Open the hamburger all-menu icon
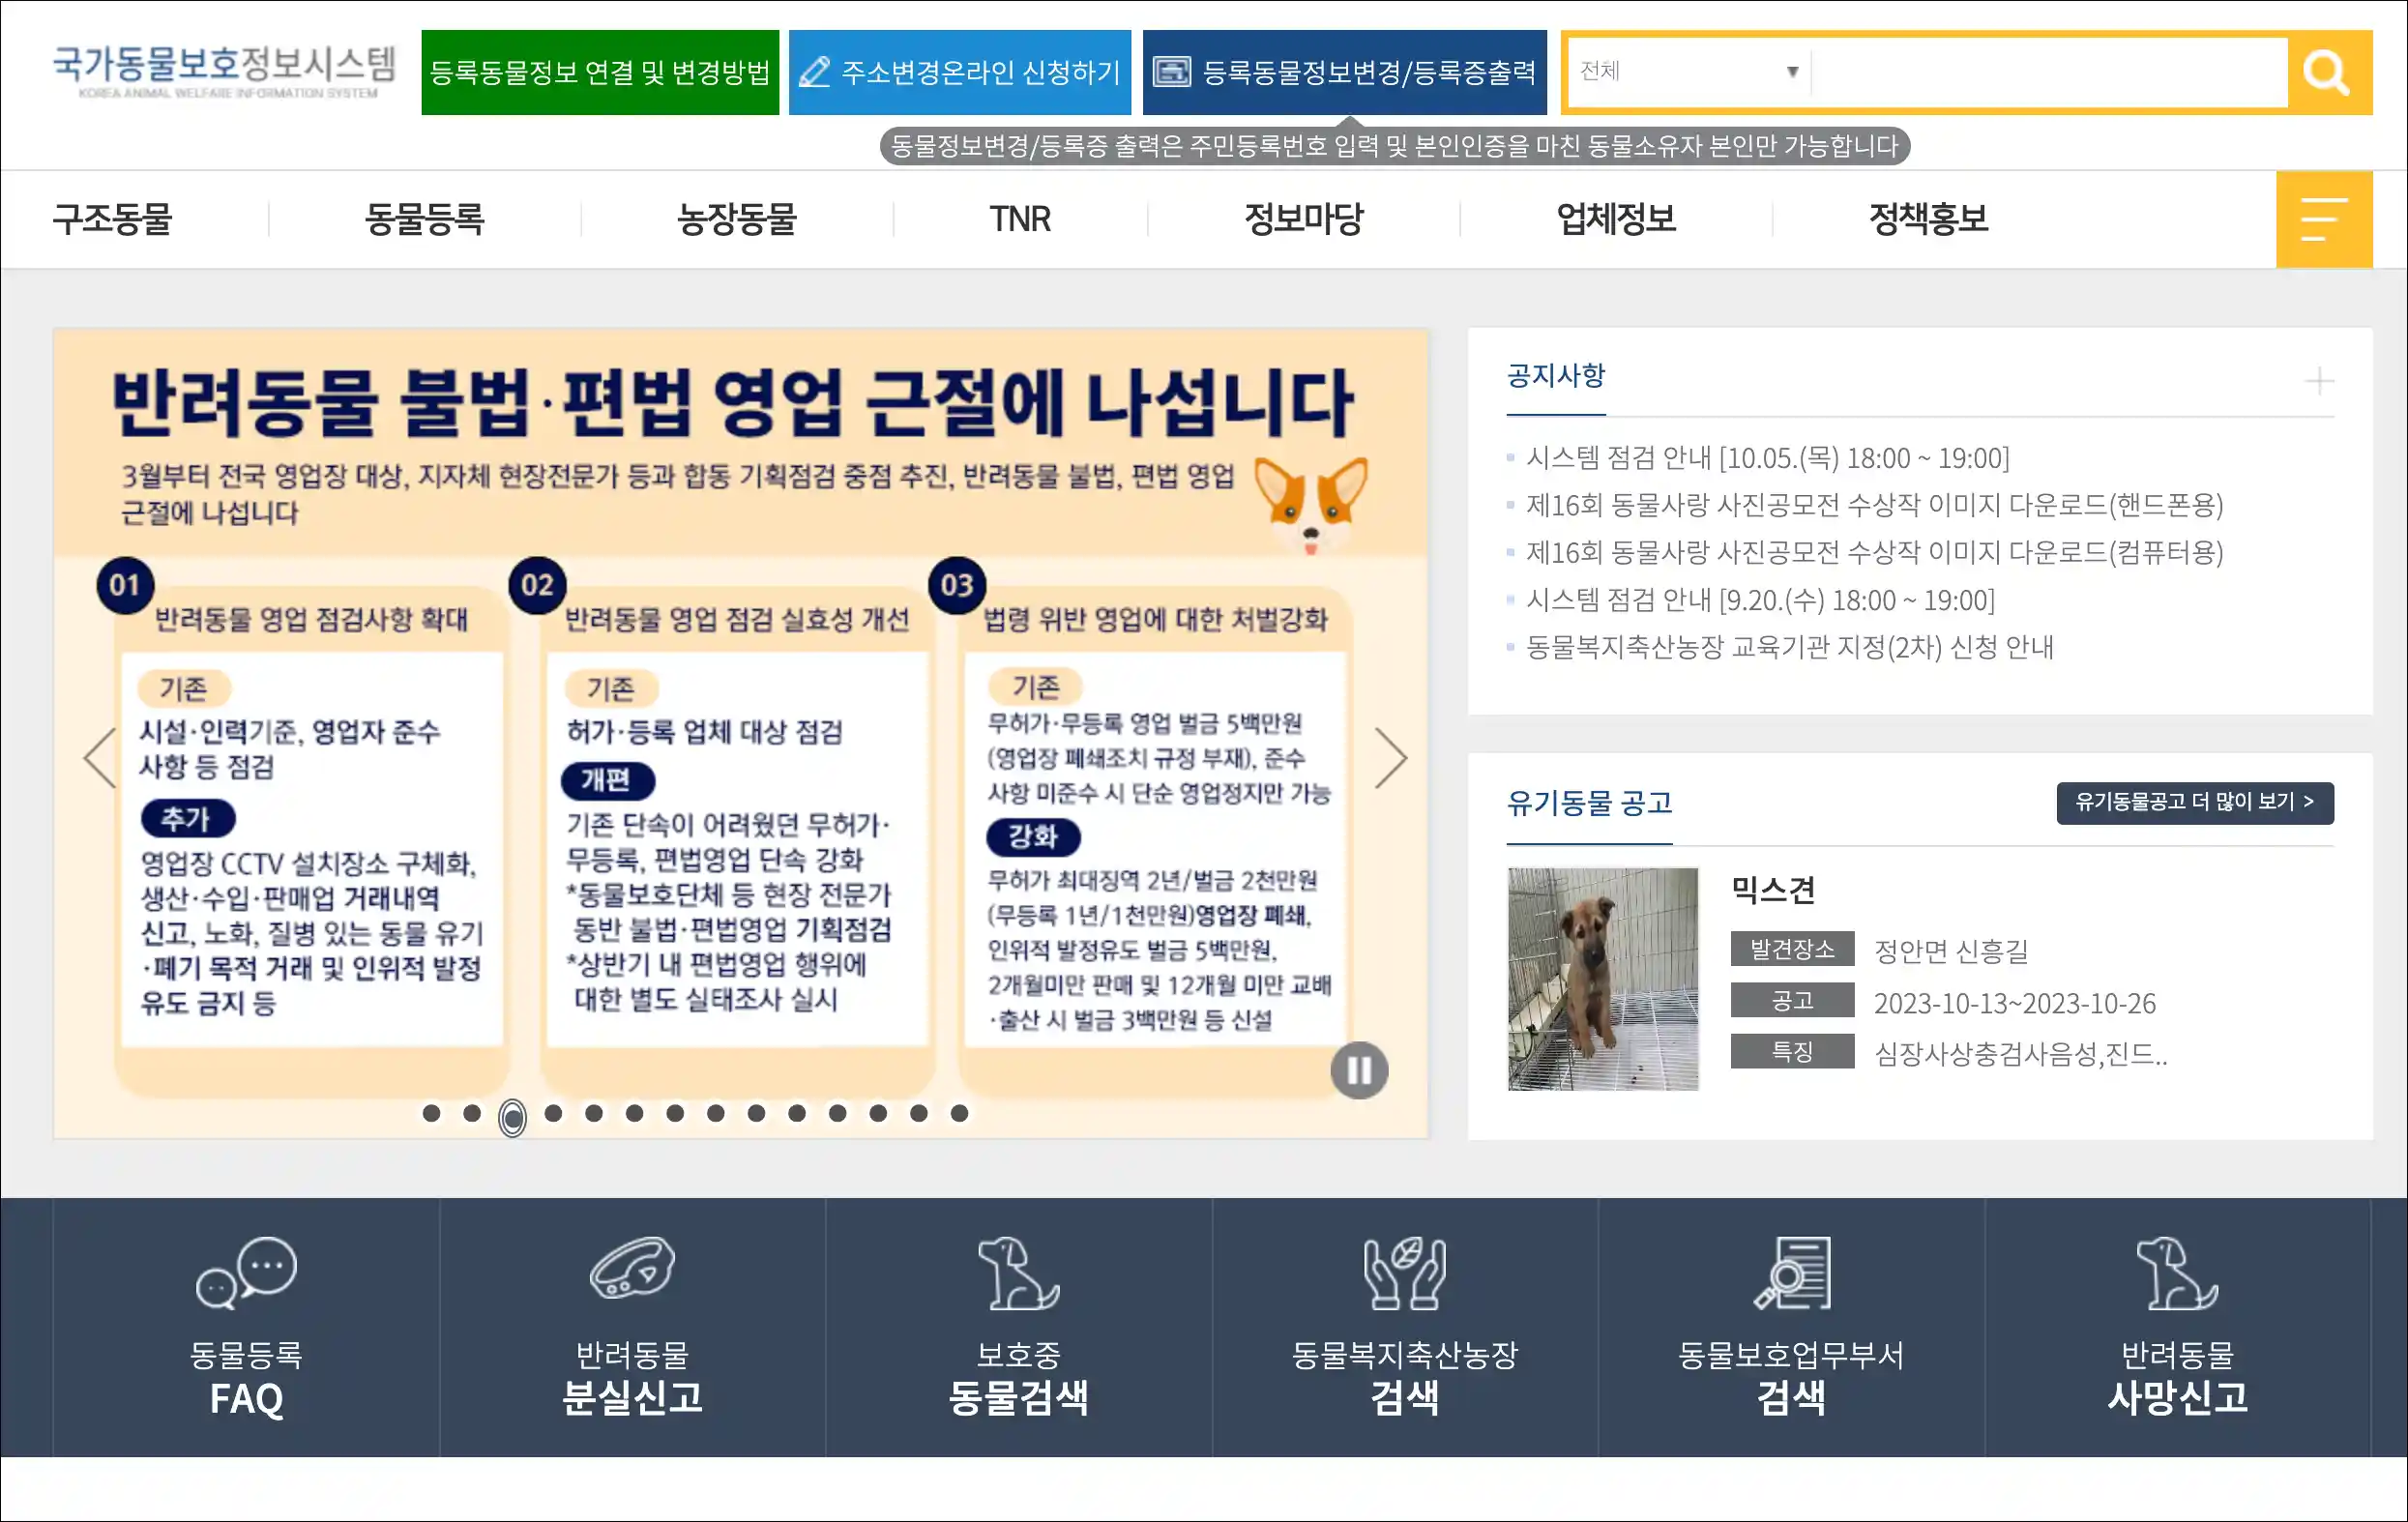The image size is (2408, 1522). [x=2323, y=219]
